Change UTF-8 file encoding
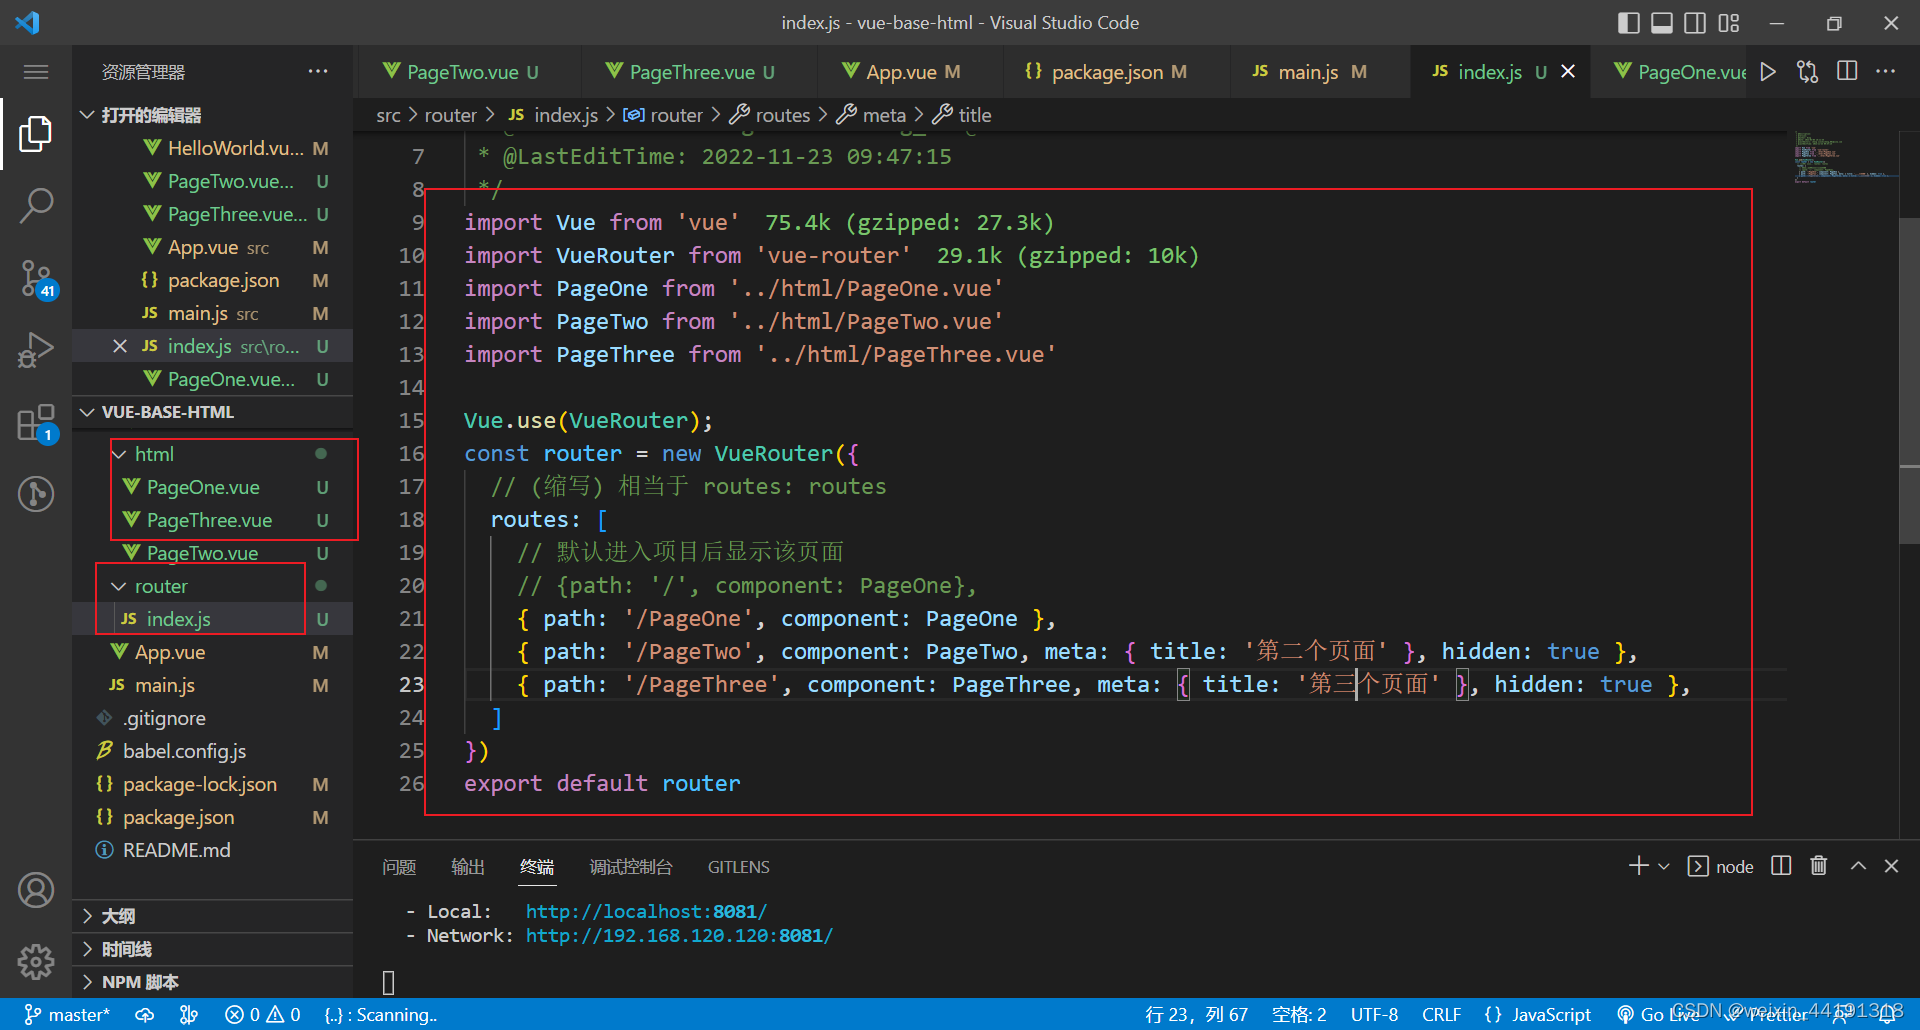The image size is (1920, 1030). point(1374,1014)
